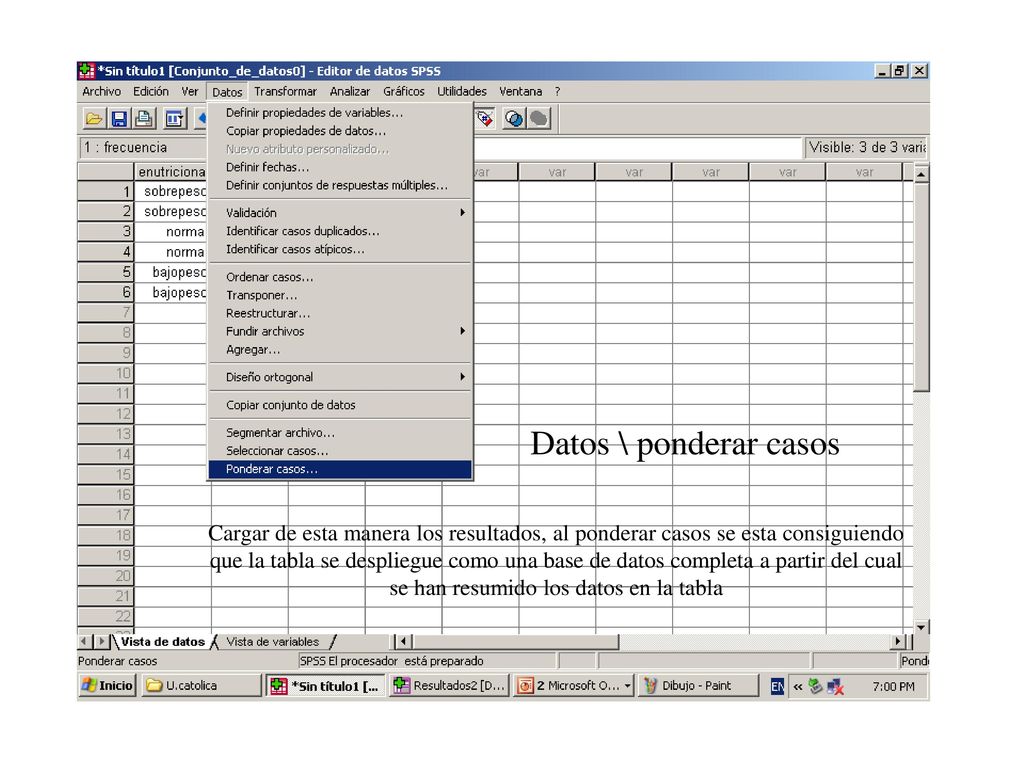Click the norma cell in row 4
This screenshot has width=1024, height=768.
click(171, 252)
